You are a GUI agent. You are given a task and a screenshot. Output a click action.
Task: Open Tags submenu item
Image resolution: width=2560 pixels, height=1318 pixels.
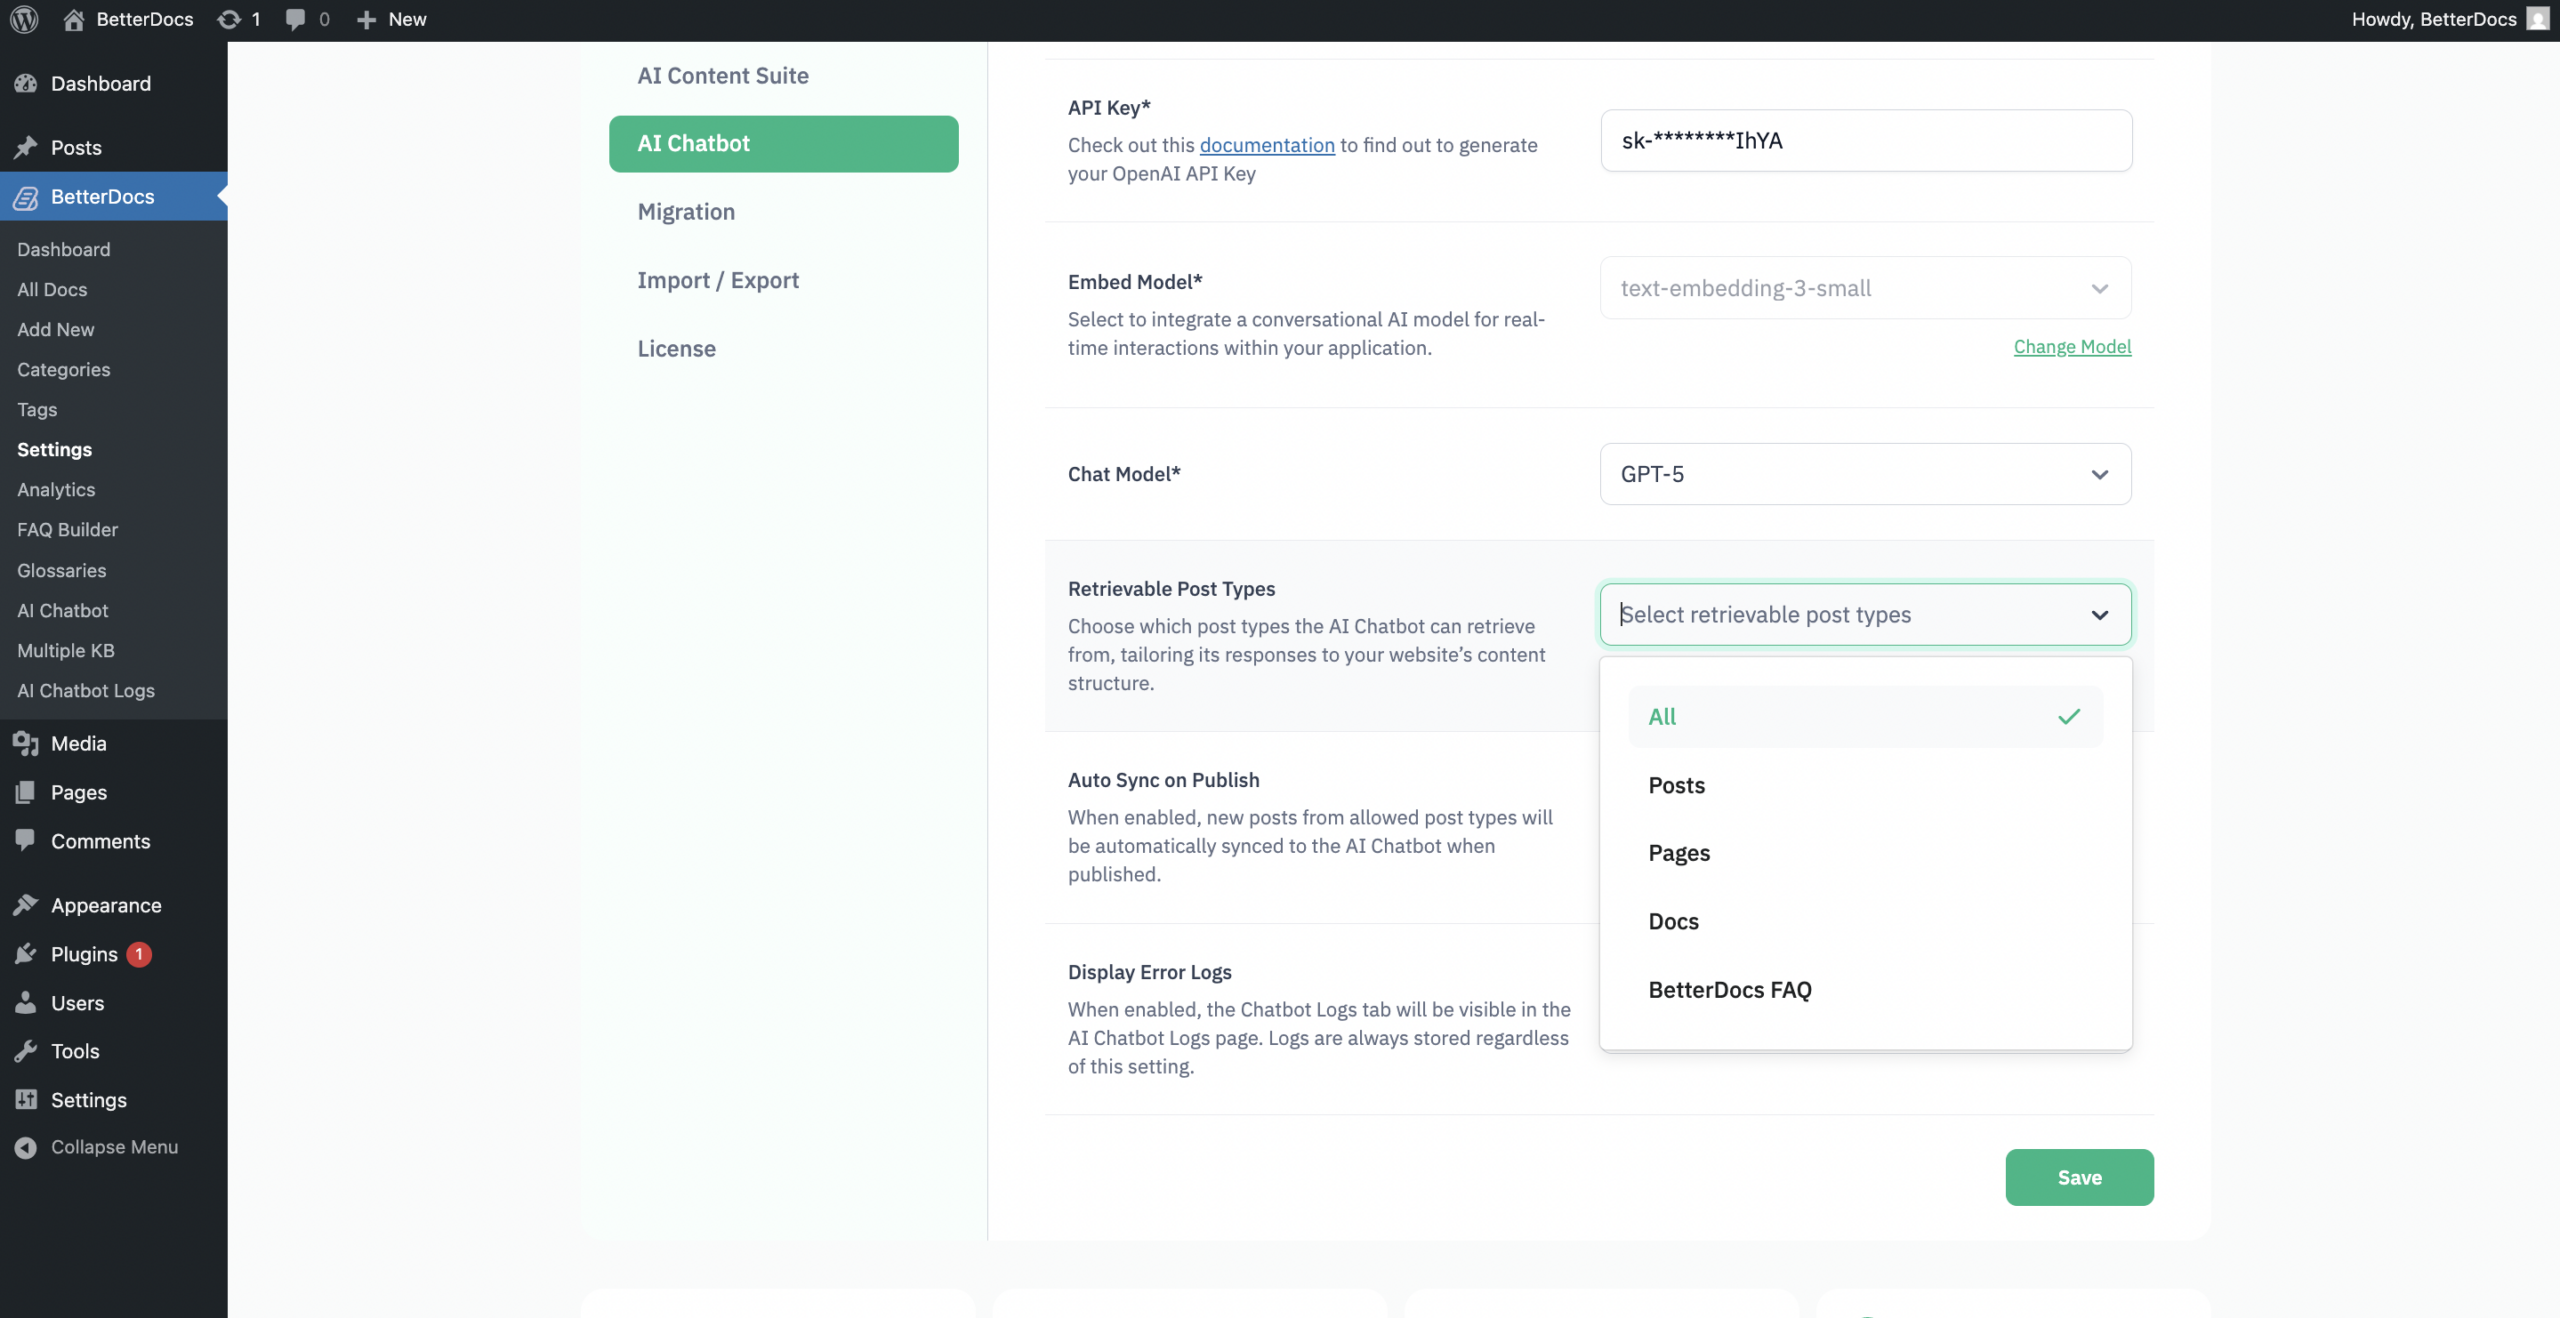37,409
